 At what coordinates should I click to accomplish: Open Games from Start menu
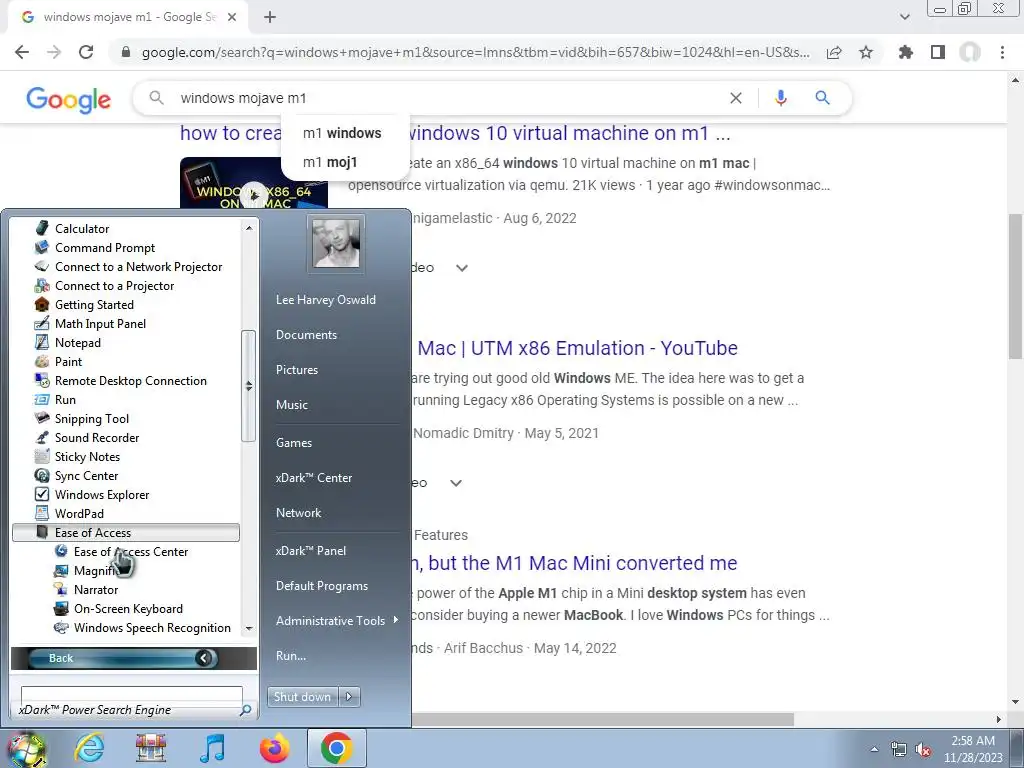click(x=294, y=442)
